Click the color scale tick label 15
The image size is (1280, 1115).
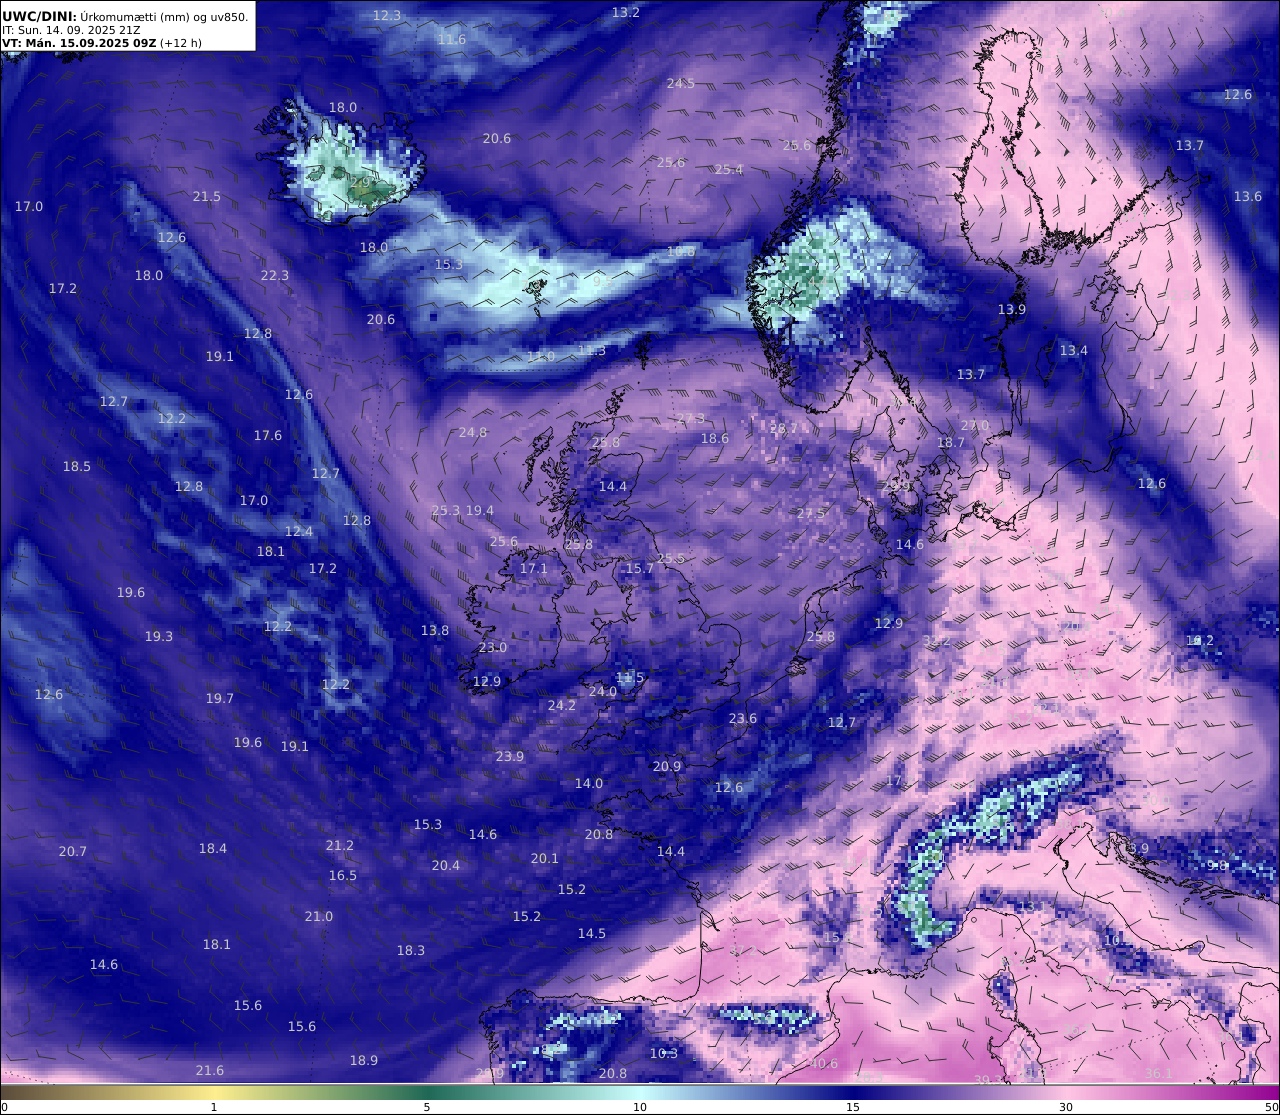pyautogui.click(x=853, y=1107)
